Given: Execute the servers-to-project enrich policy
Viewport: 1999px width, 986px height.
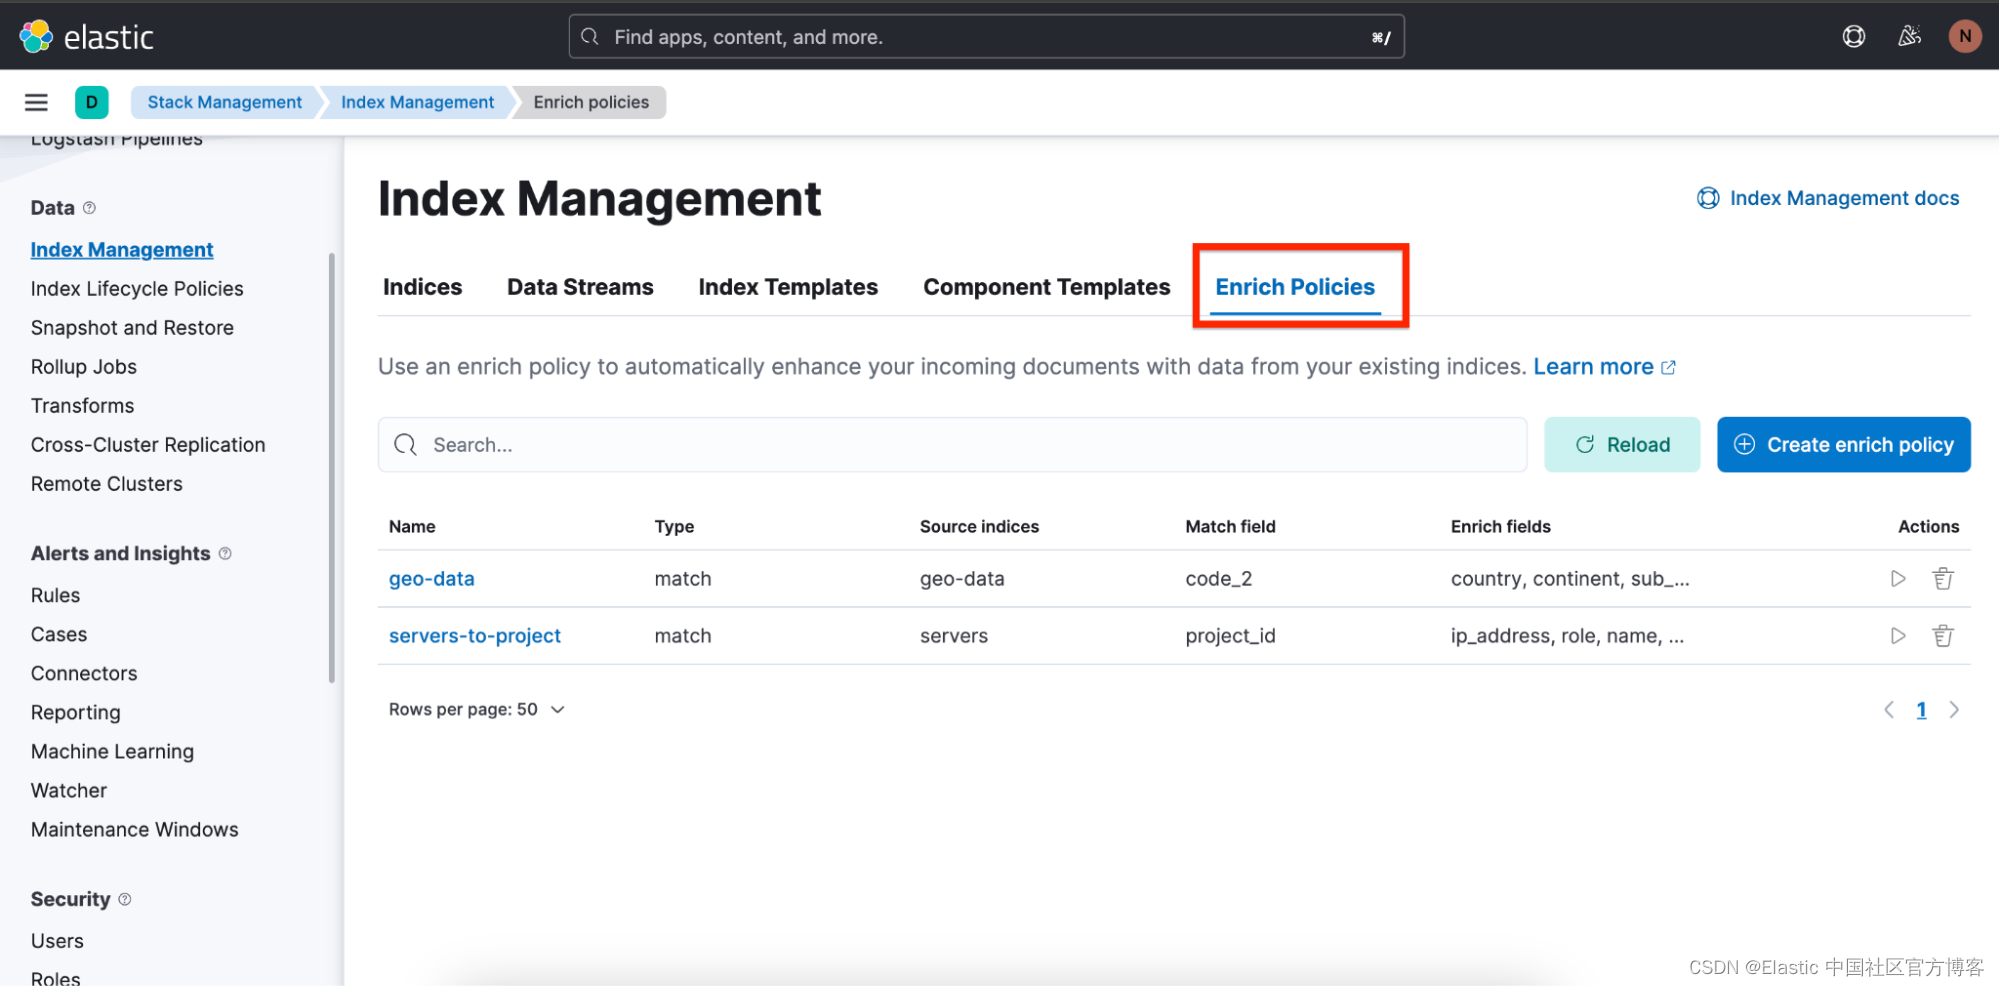Looking at the screenshot, I should (x=1897, y=636).
